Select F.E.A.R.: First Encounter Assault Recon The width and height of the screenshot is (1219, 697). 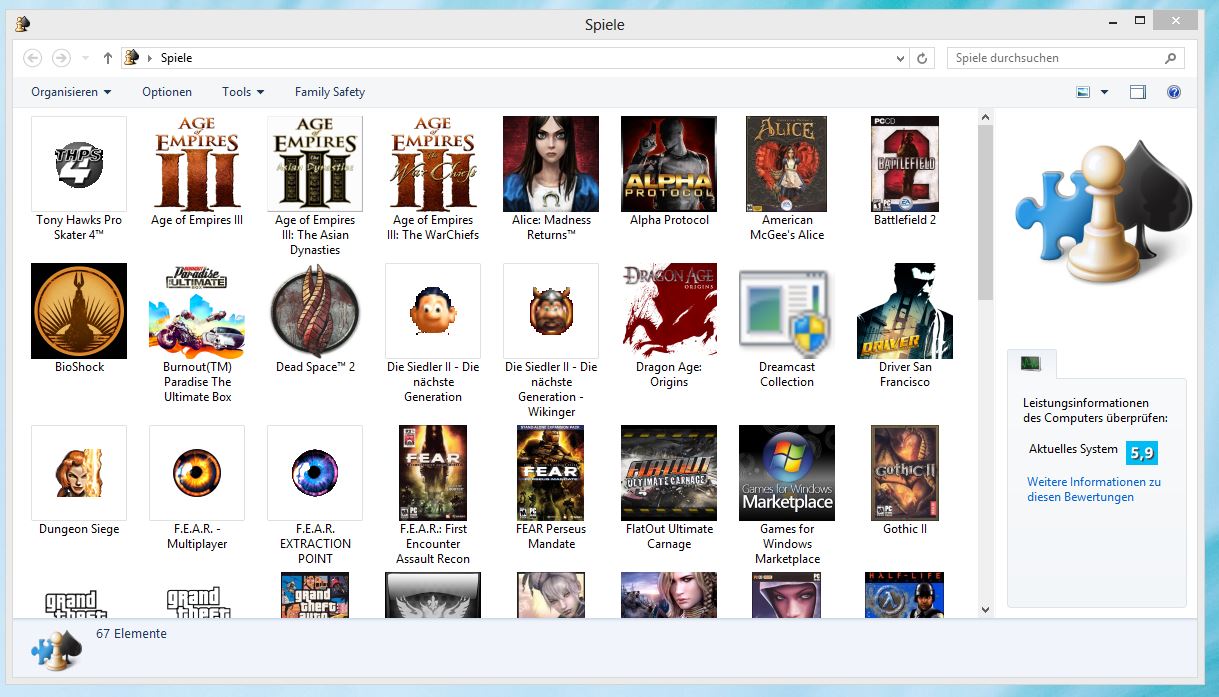click(x=433, y=472)
